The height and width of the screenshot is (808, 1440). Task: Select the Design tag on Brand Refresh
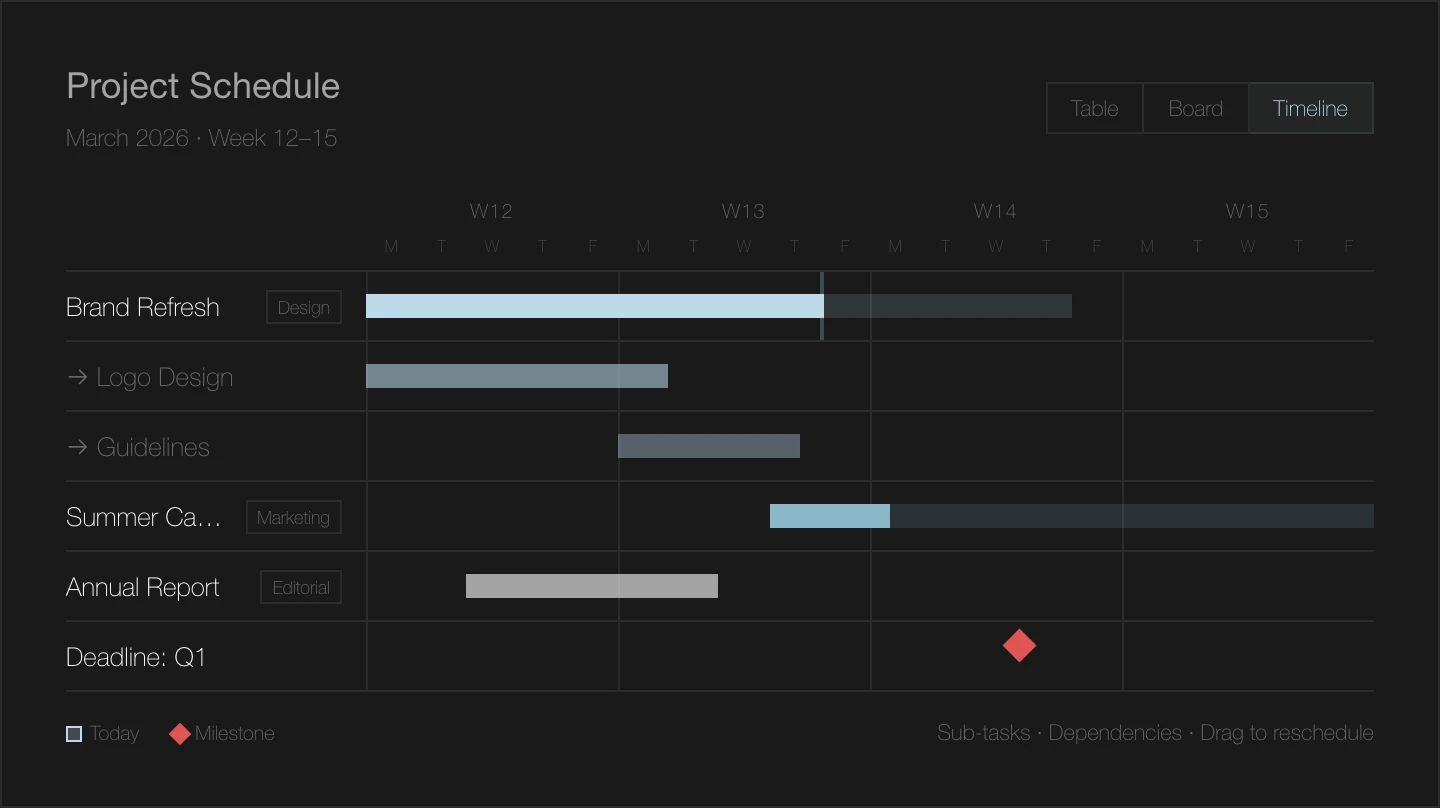coord(303,307)
